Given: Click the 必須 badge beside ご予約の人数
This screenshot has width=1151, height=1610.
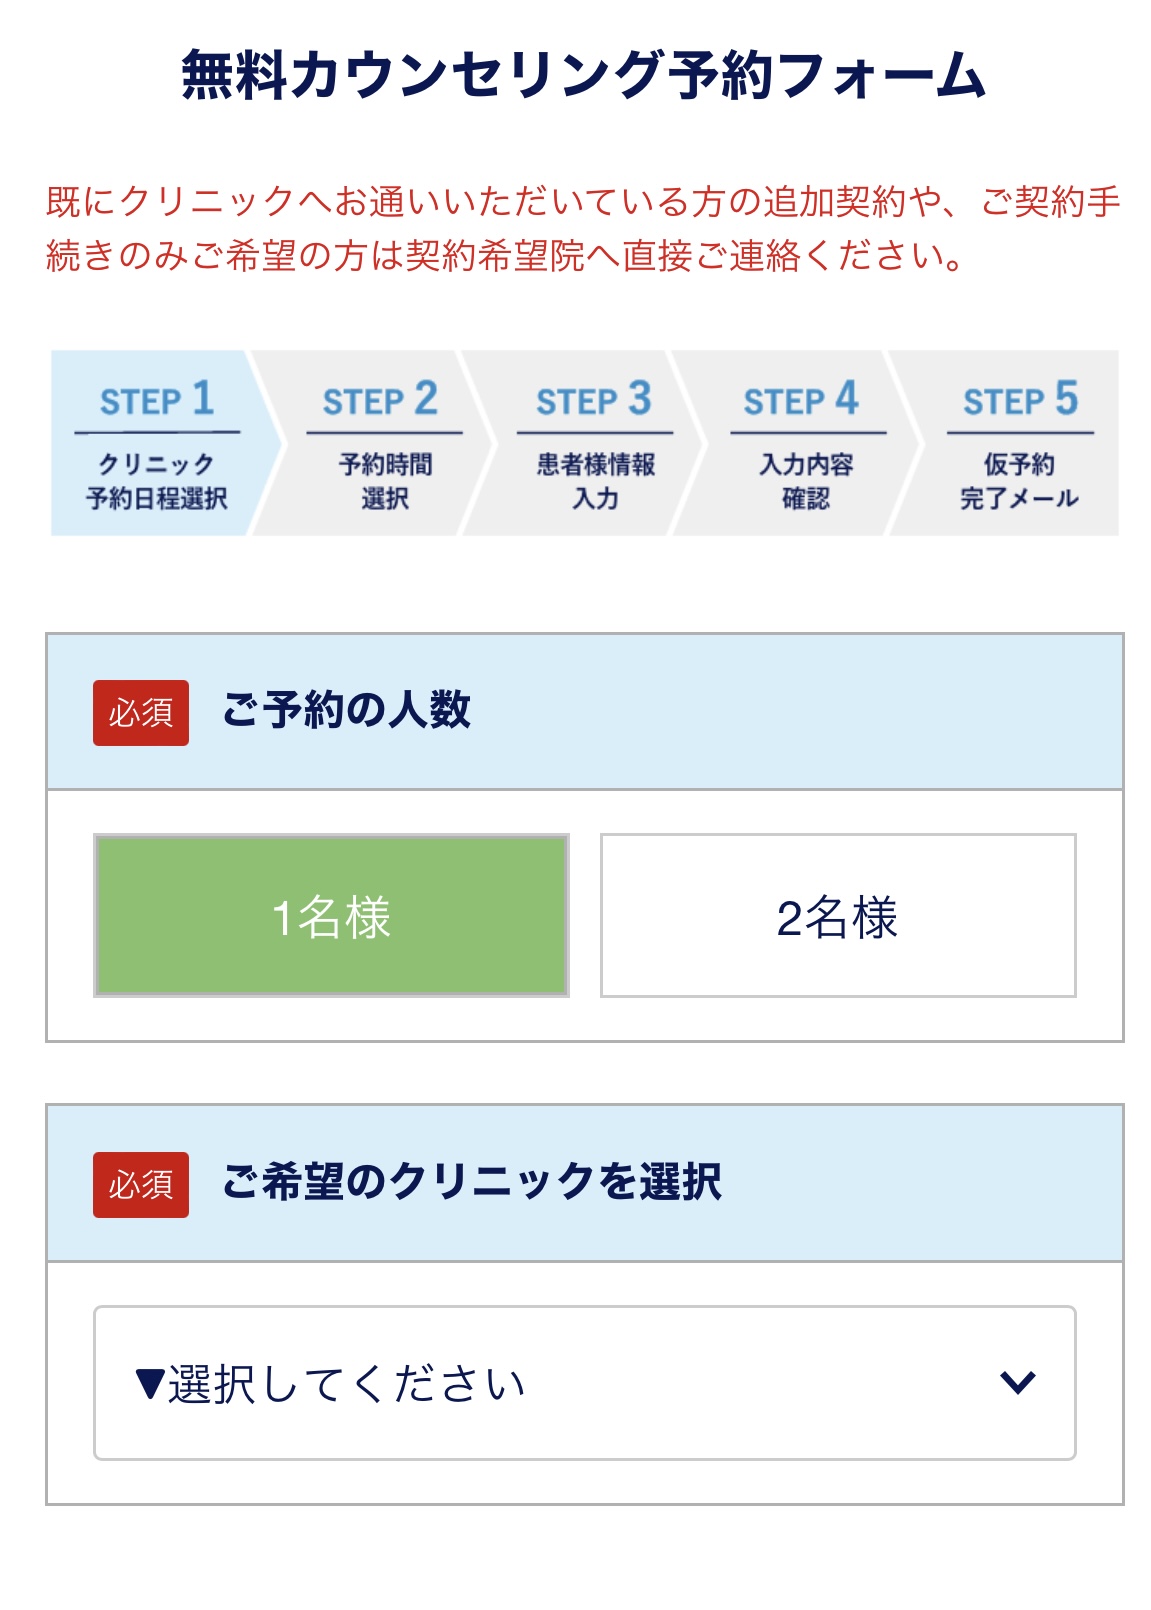Looking at the screenshot, I should (141, 713).
